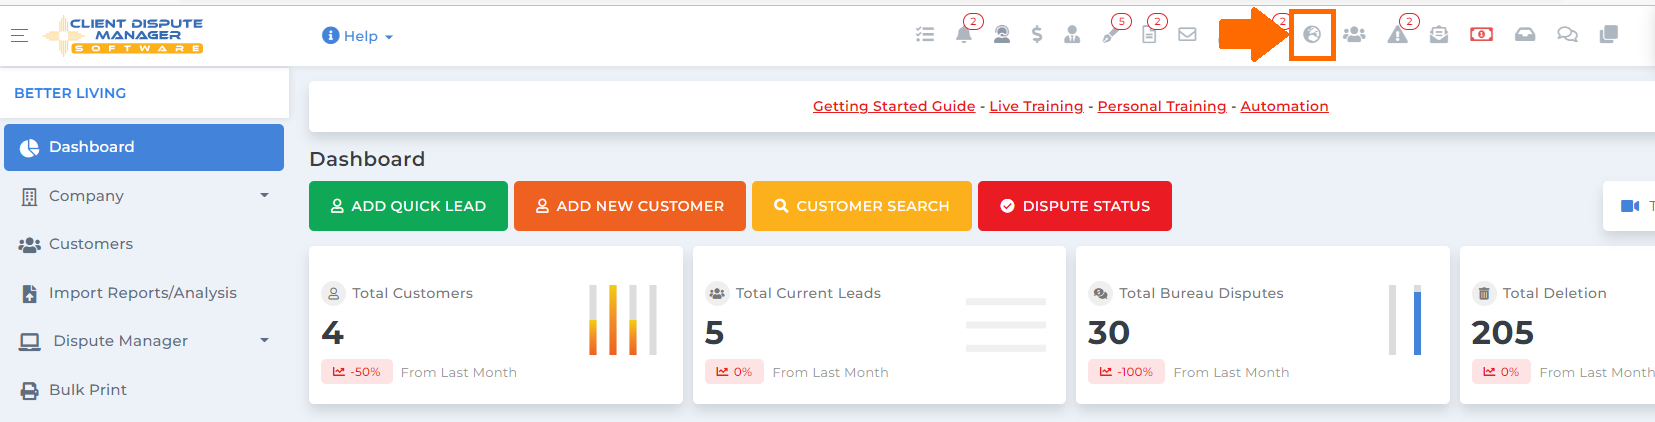This screenshot has height=422, width=1655.
Task: Click the Total Bureau Disputes blue bar chart
Action: [x=1404, y=320]
